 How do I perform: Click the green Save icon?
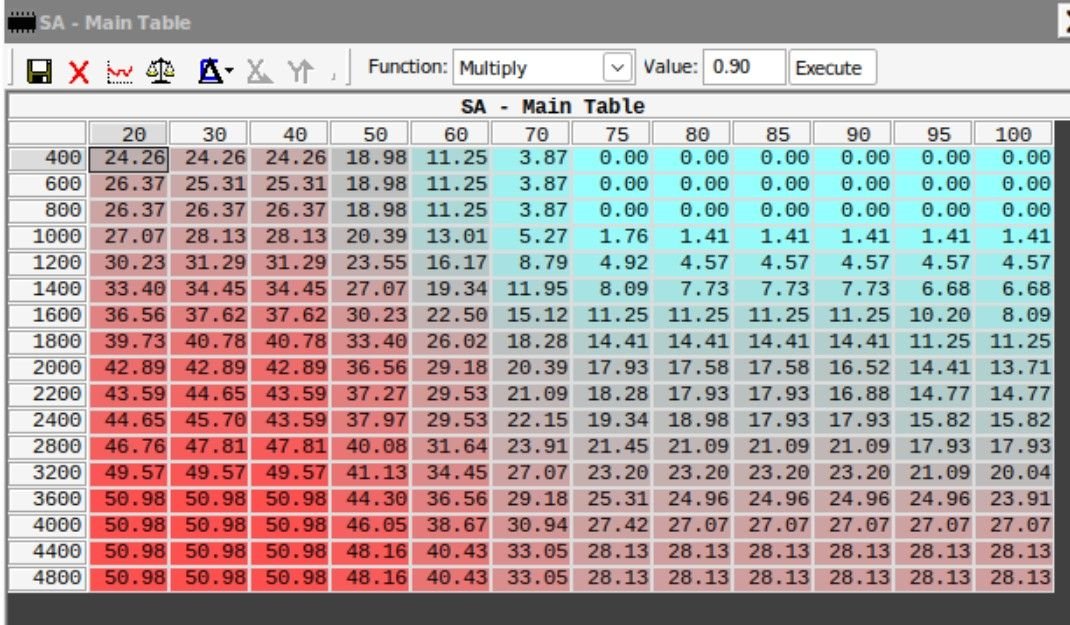click(x=39, y=70)
